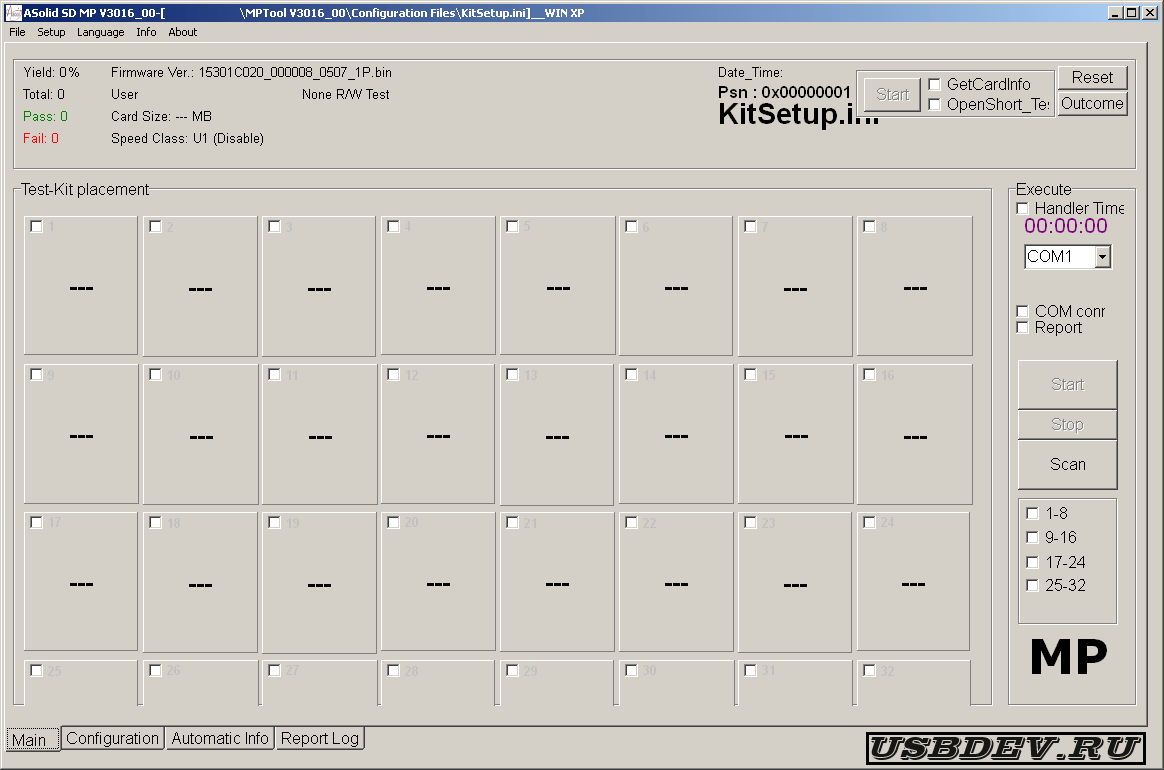Screen dimensions: 1164x770
Task: Check test-kit slot 15 checkbox
Action: tap(751, 374)
